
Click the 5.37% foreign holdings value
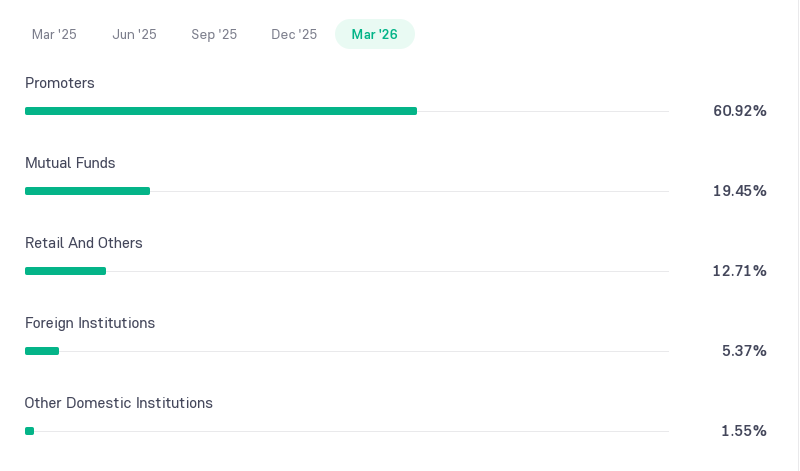coord(744,351)
